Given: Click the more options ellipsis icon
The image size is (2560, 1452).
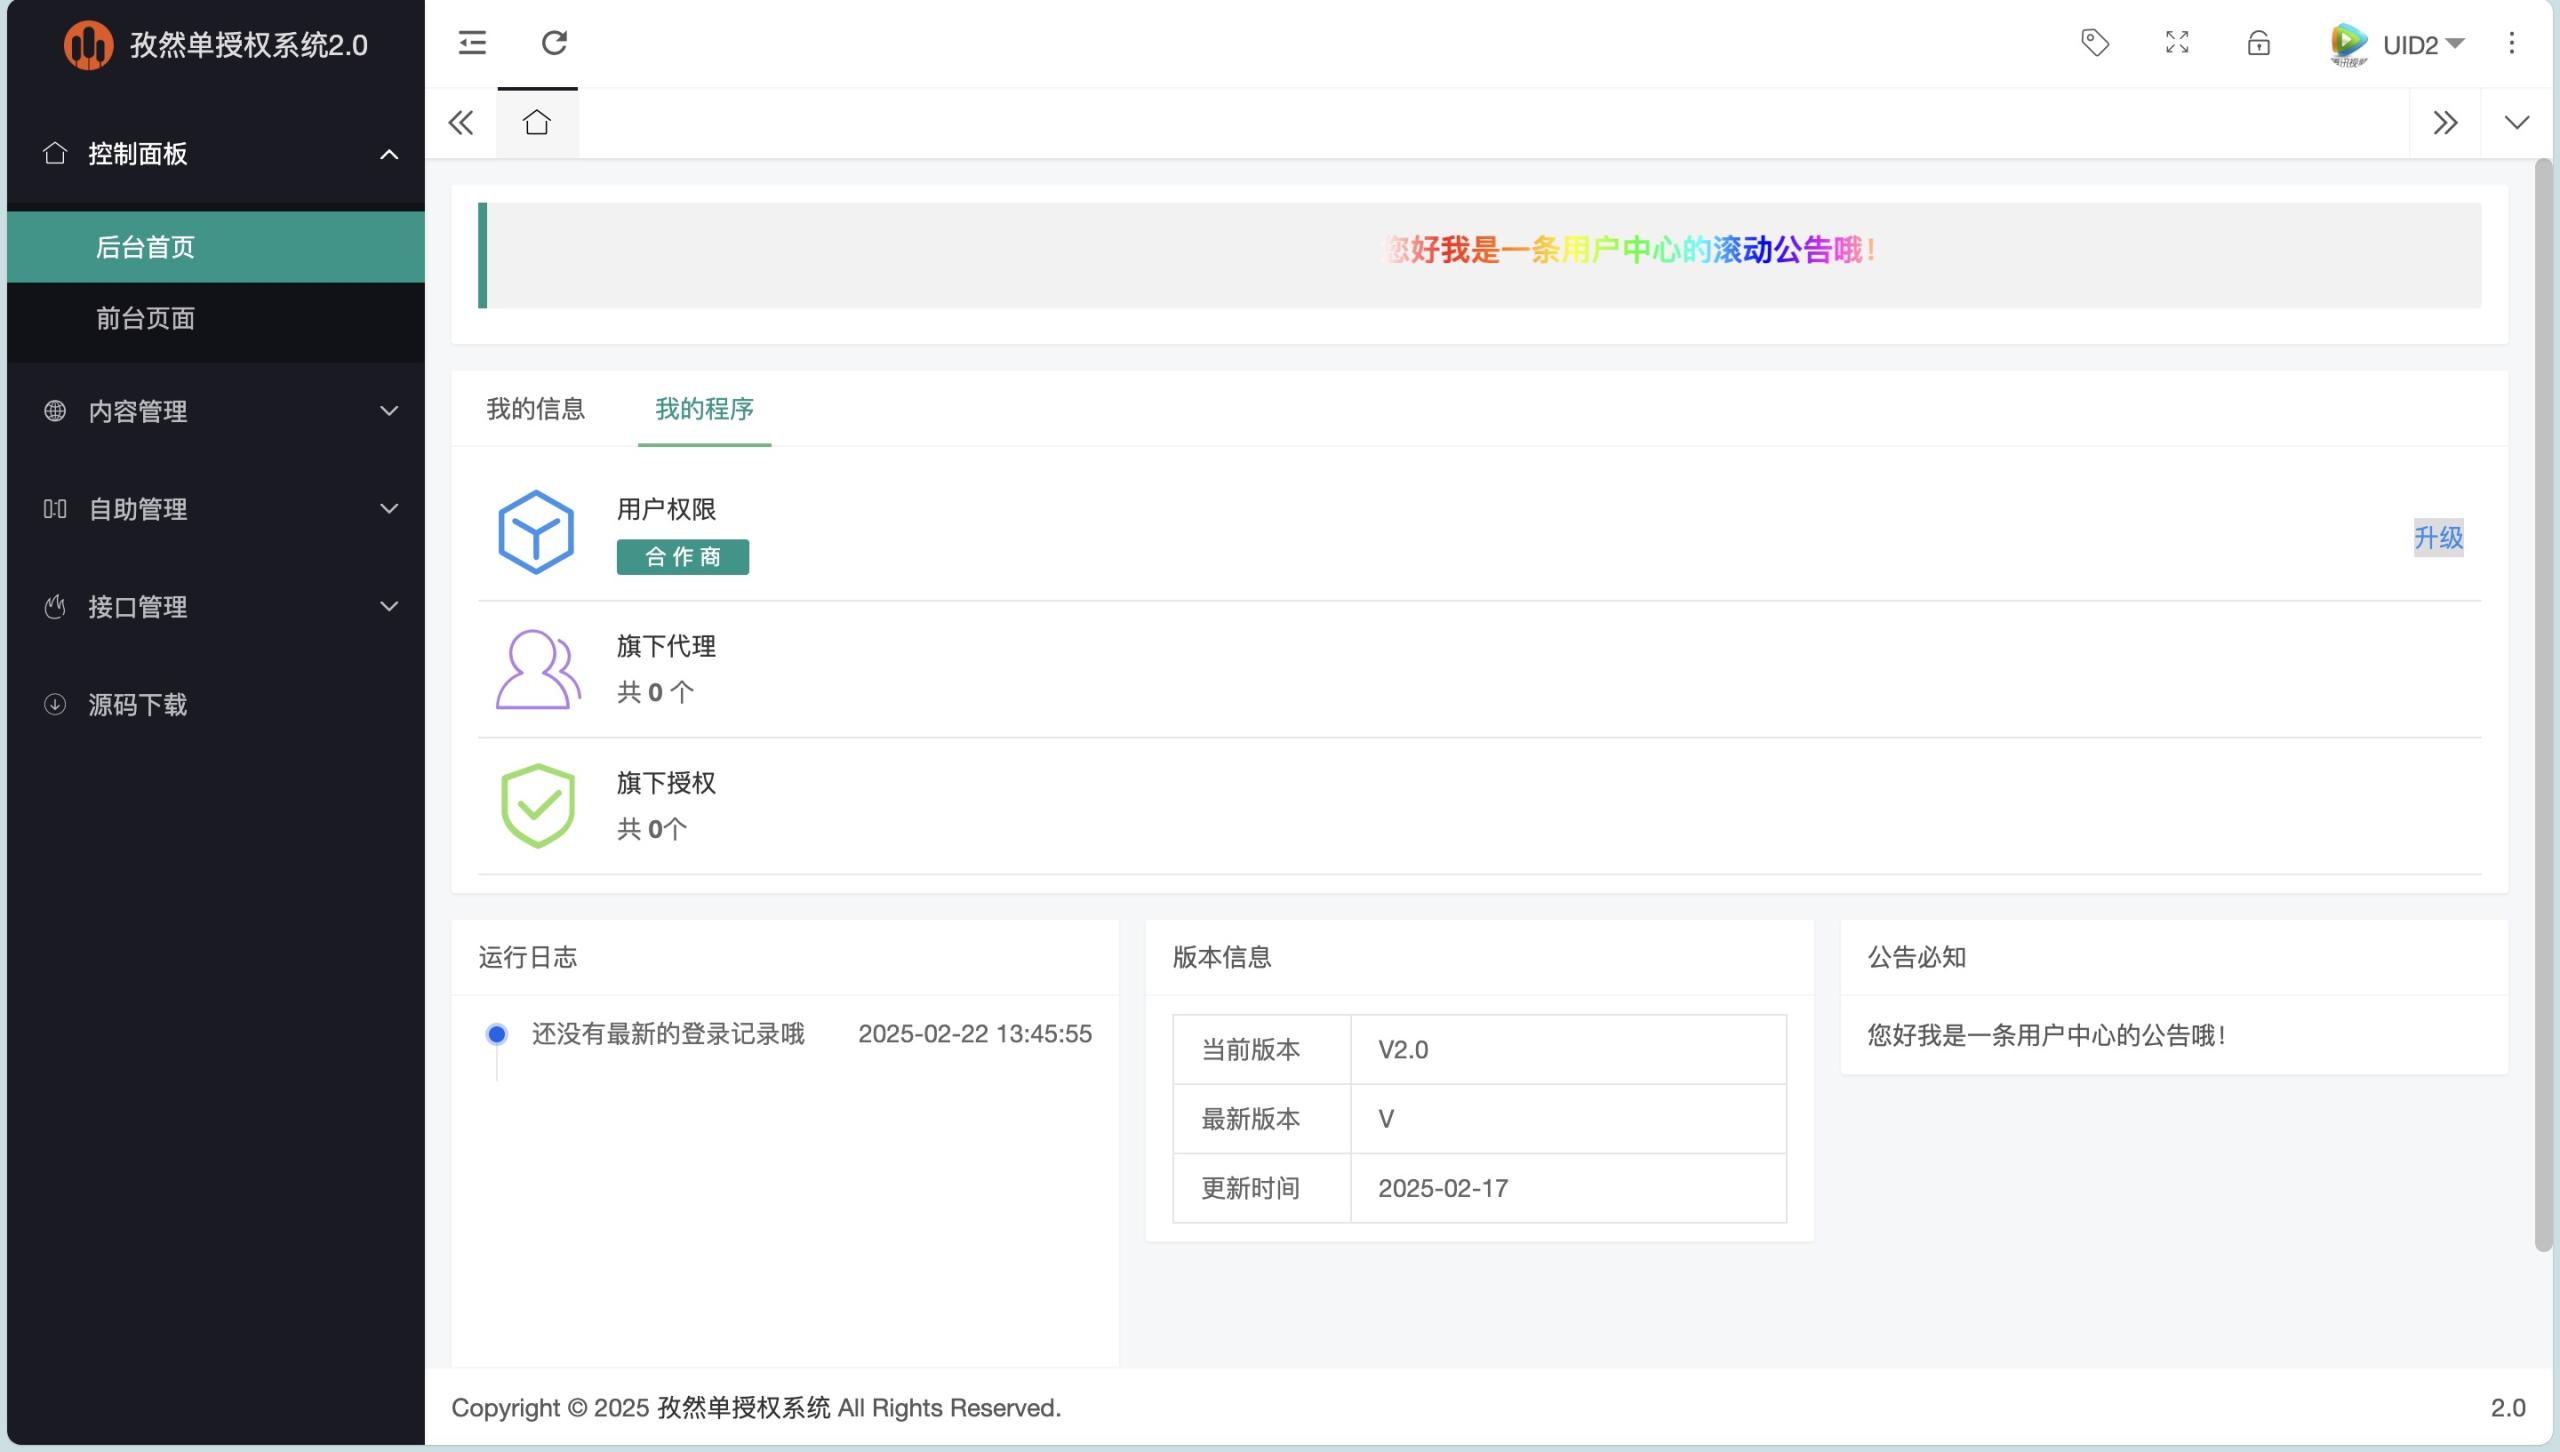Looking at the screenshot, I should click(x=2513, y=42).
